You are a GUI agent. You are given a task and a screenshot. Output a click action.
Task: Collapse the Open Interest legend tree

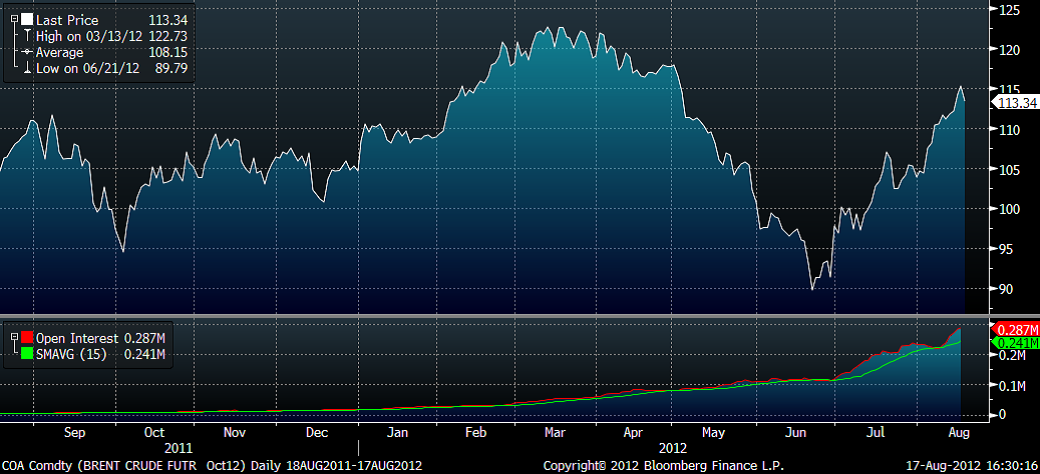tap(12, 337)
